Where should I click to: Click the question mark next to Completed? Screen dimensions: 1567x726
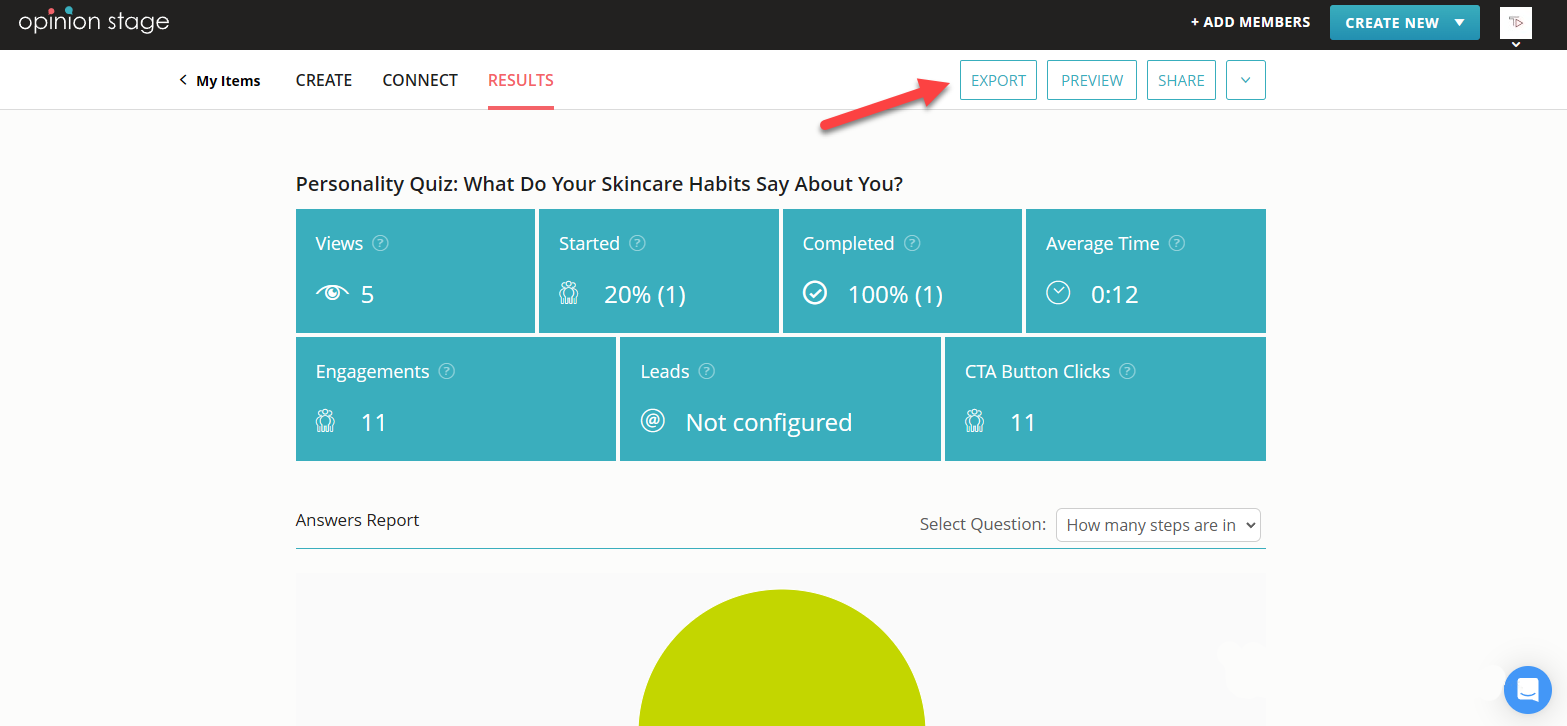click(911, 243)
